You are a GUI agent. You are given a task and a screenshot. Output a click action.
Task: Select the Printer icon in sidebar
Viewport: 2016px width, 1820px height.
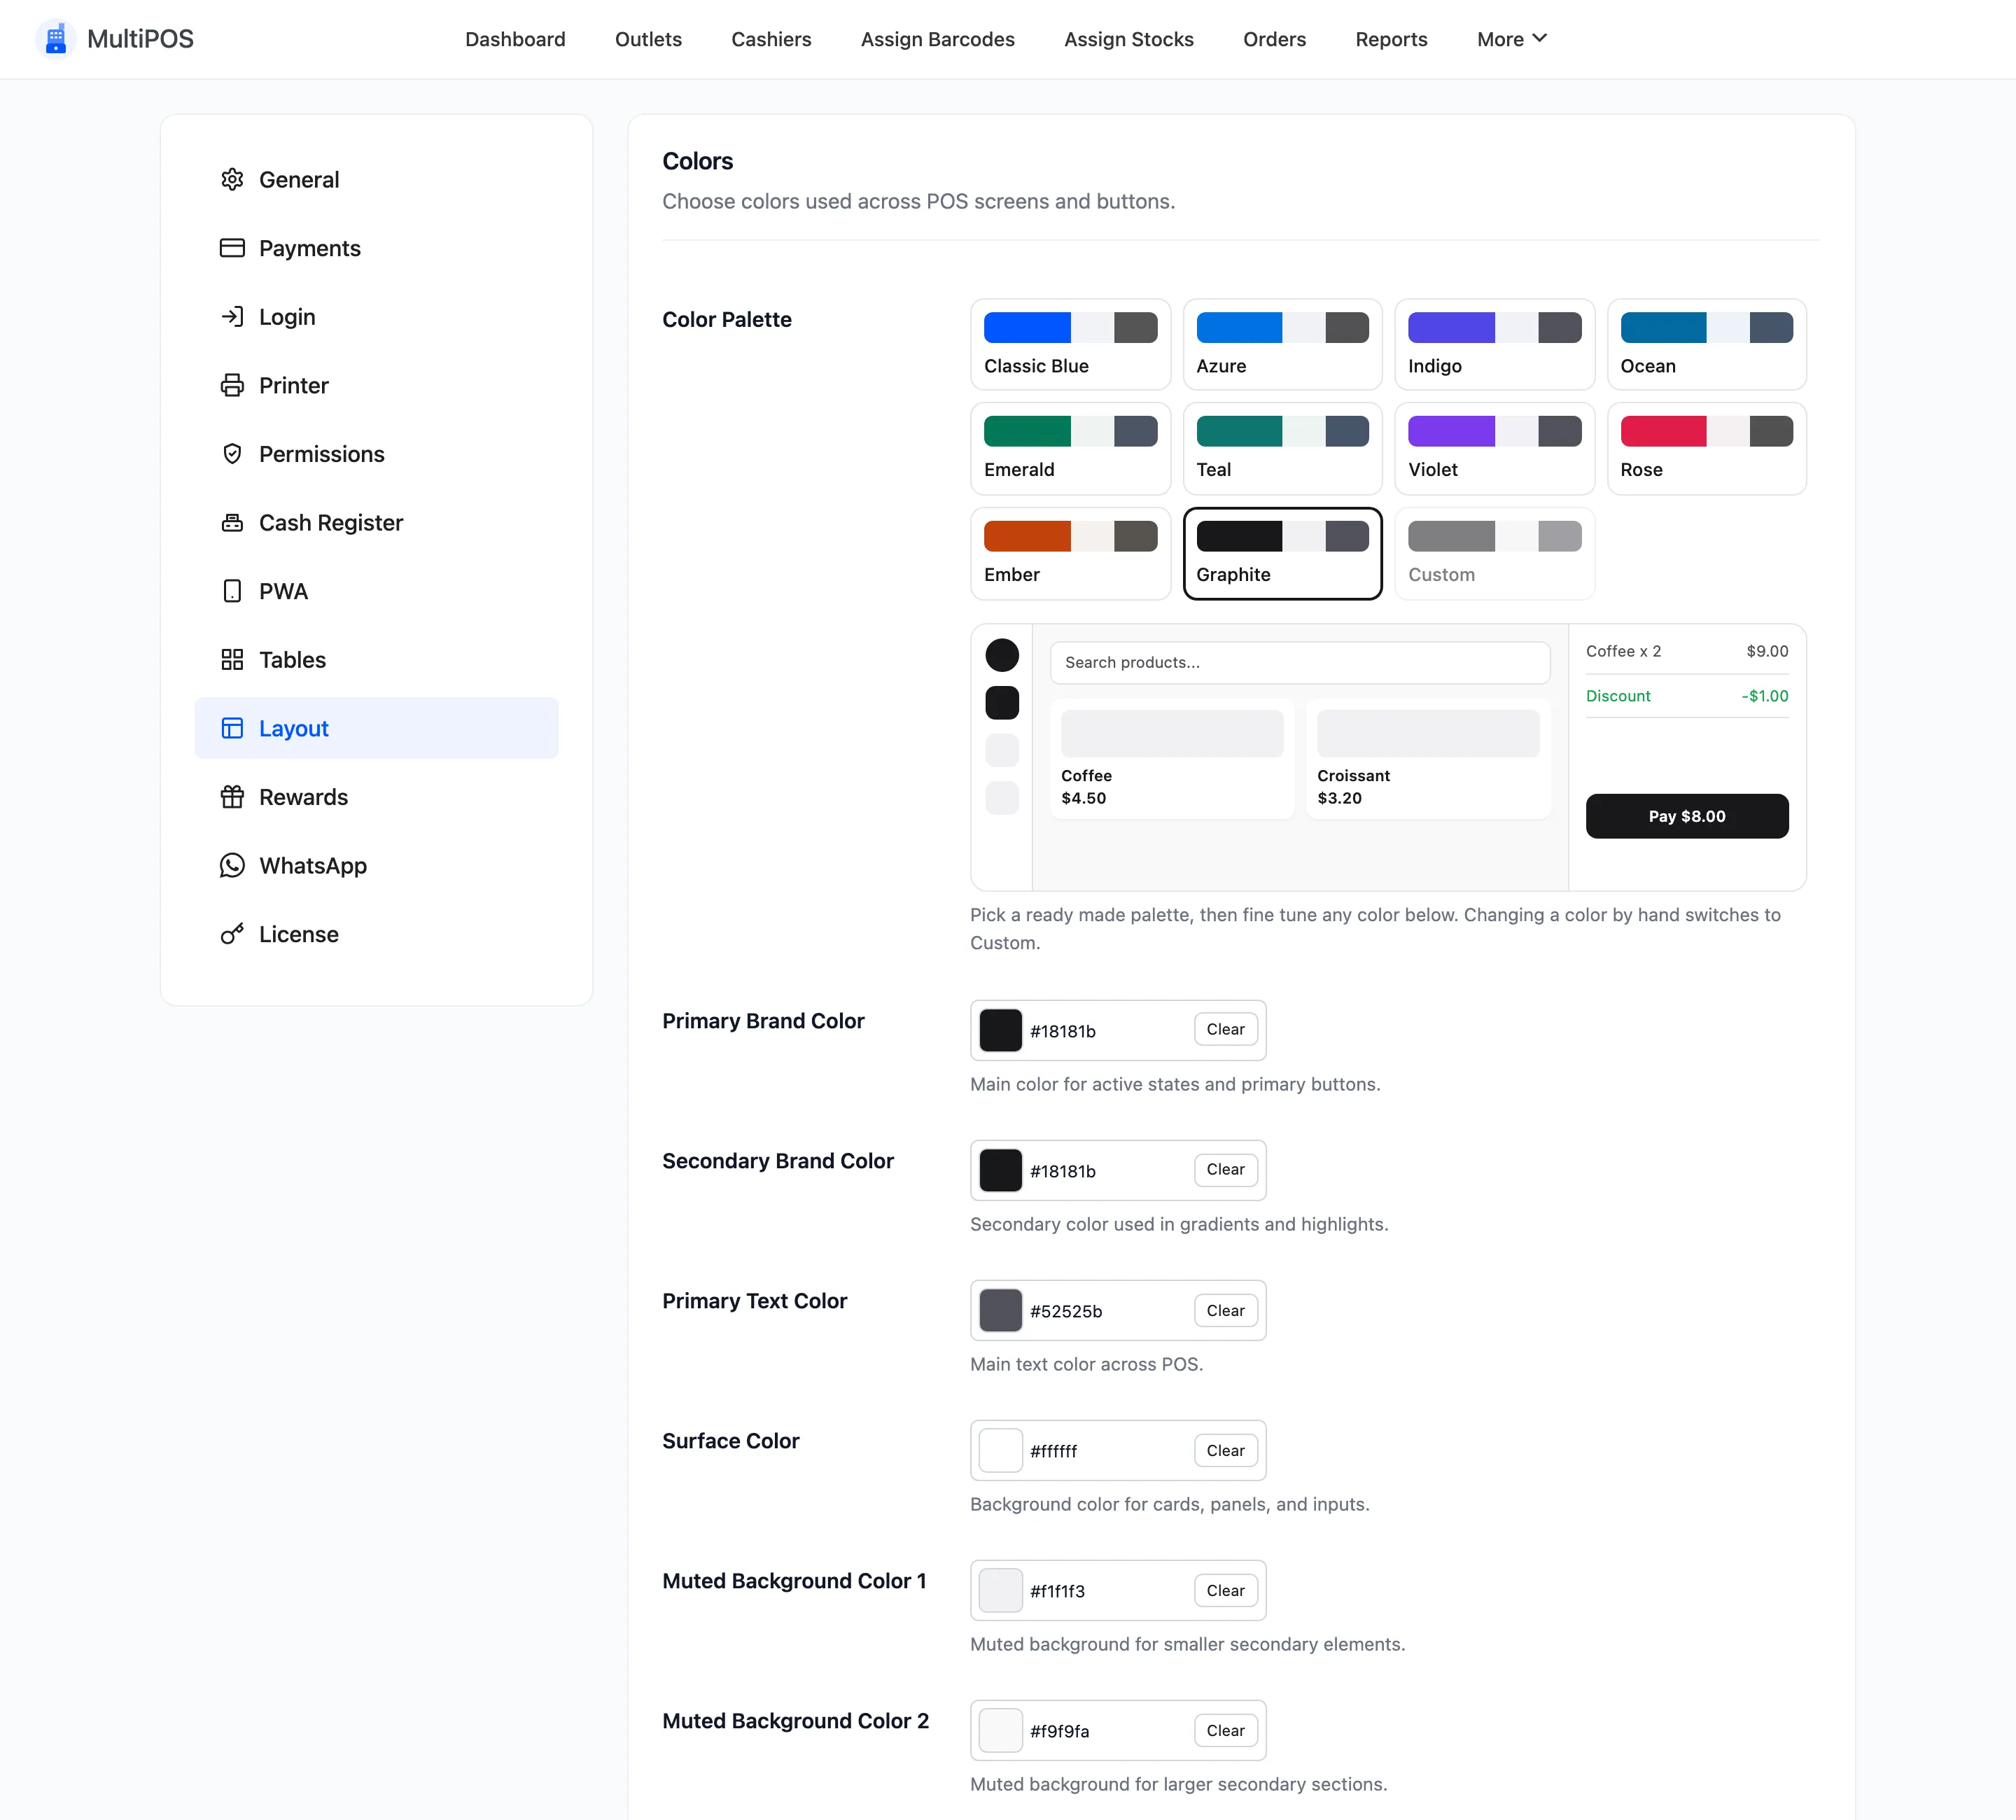[232, 385]
